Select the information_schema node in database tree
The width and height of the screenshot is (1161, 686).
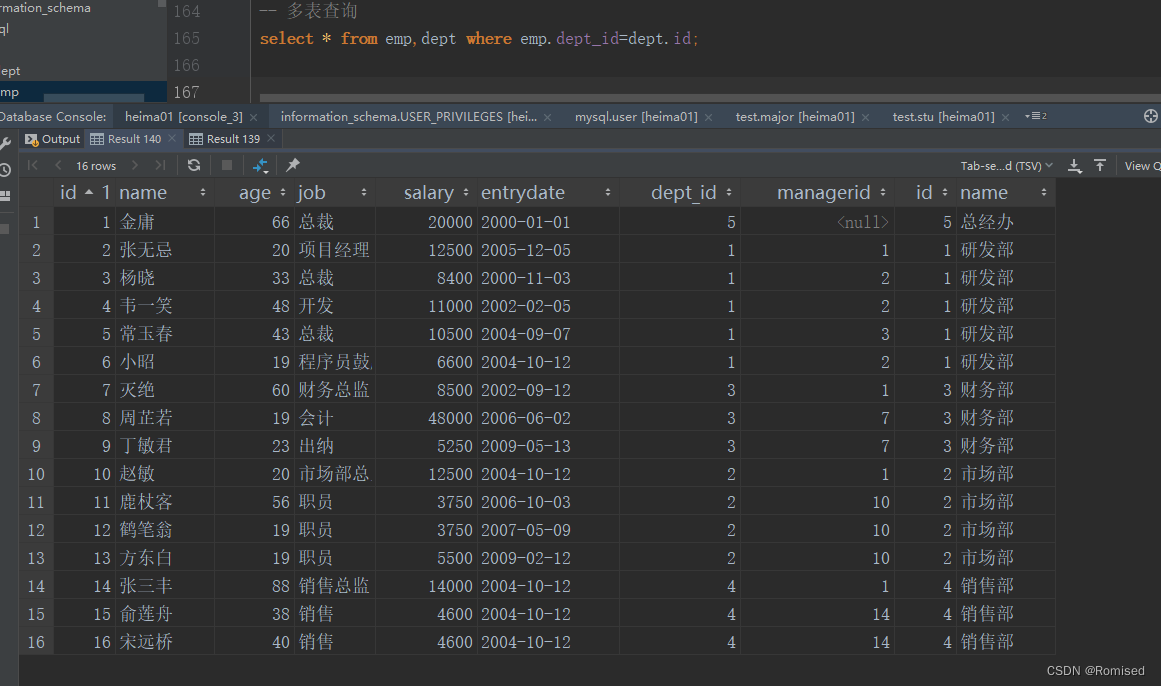tap(45, 8)
